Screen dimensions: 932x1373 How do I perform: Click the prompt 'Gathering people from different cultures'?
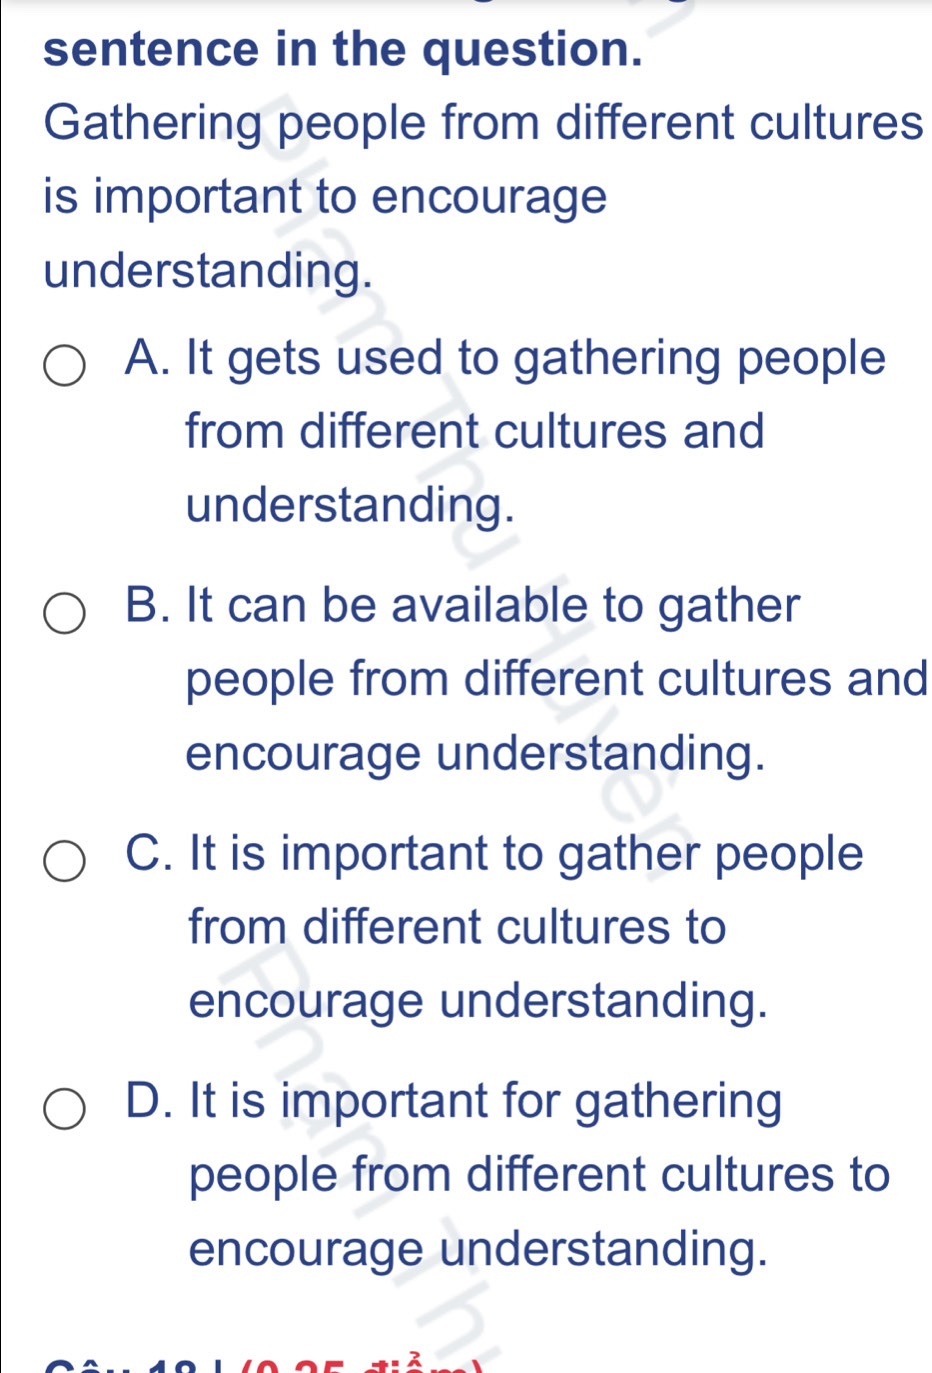484,123
